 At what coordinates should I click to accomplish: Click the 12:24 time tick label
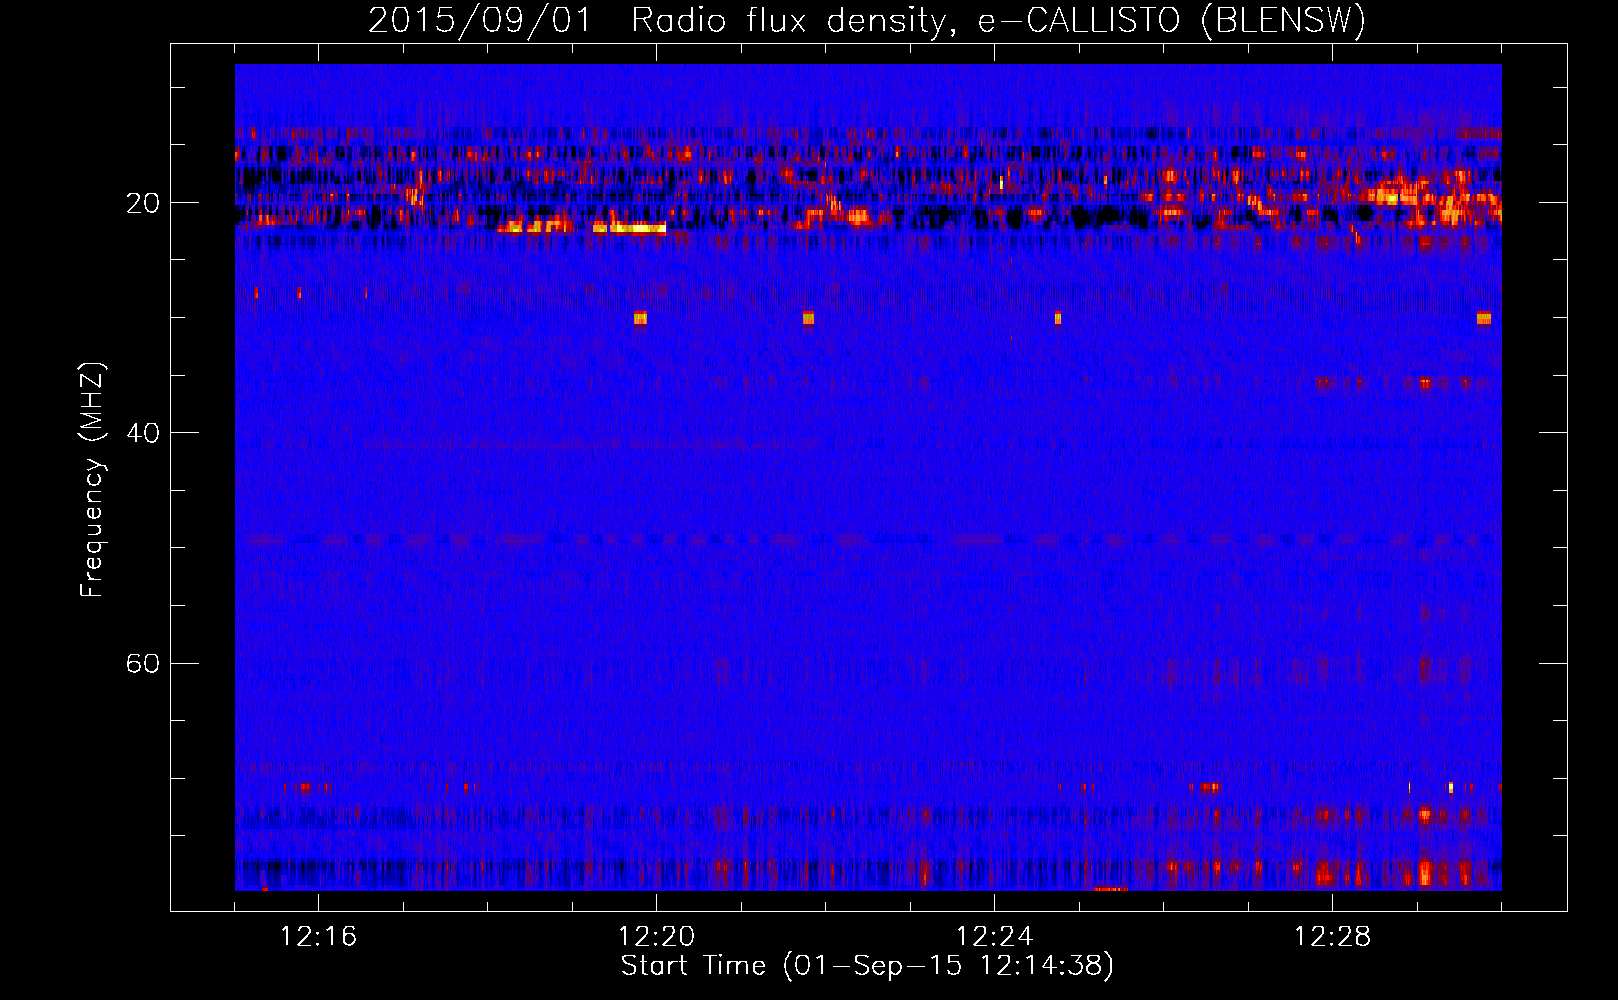[994, 937]
